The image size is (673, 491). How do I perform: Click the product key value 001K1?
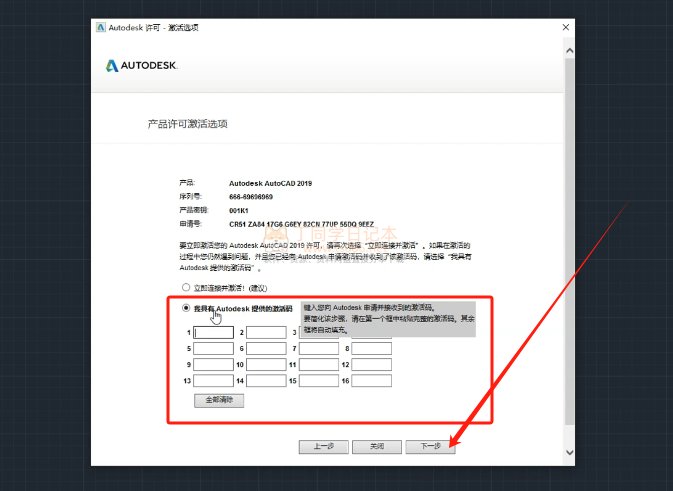tap(239, 211)
